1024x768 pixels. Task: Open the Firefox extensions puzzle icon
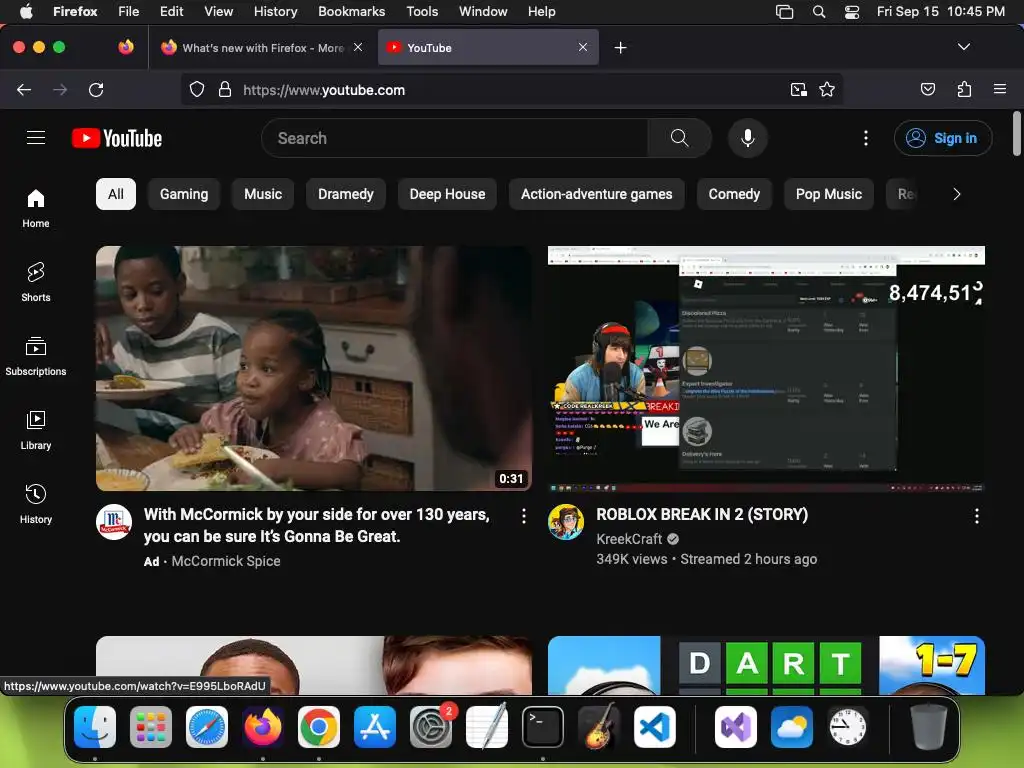click(x=964, y=89)
